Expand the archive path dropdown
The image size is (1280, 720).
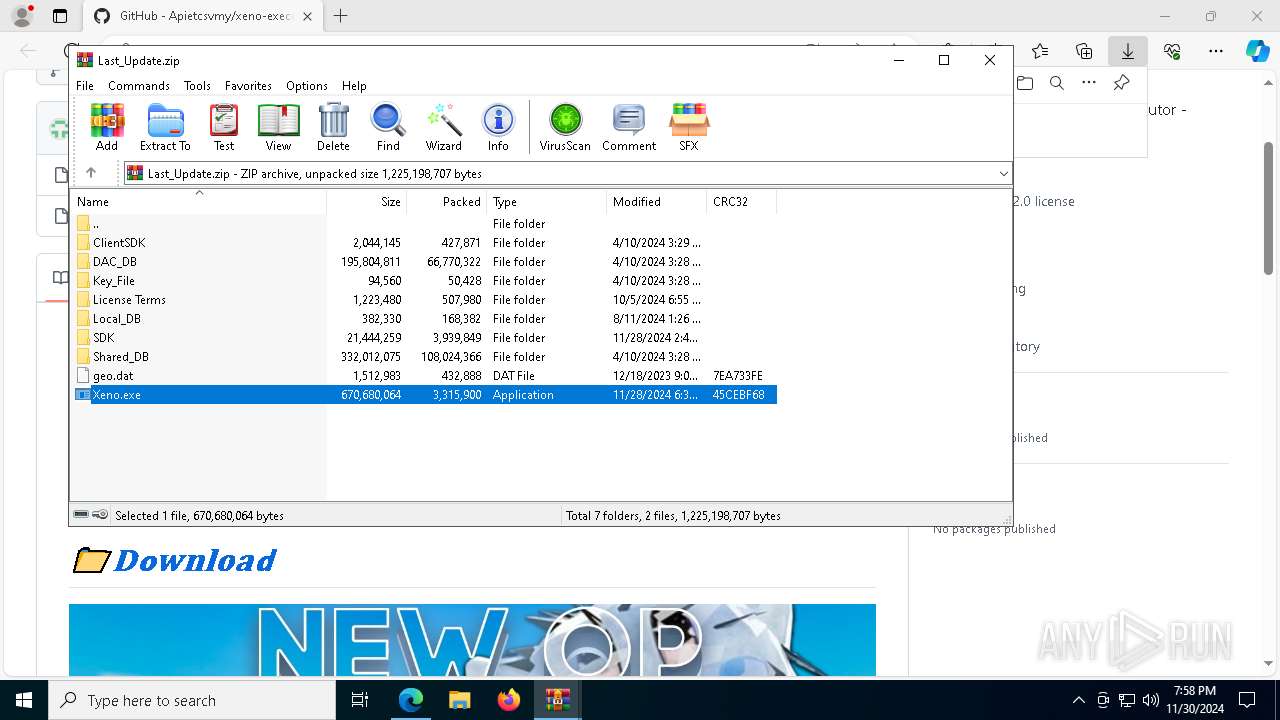1003,173
